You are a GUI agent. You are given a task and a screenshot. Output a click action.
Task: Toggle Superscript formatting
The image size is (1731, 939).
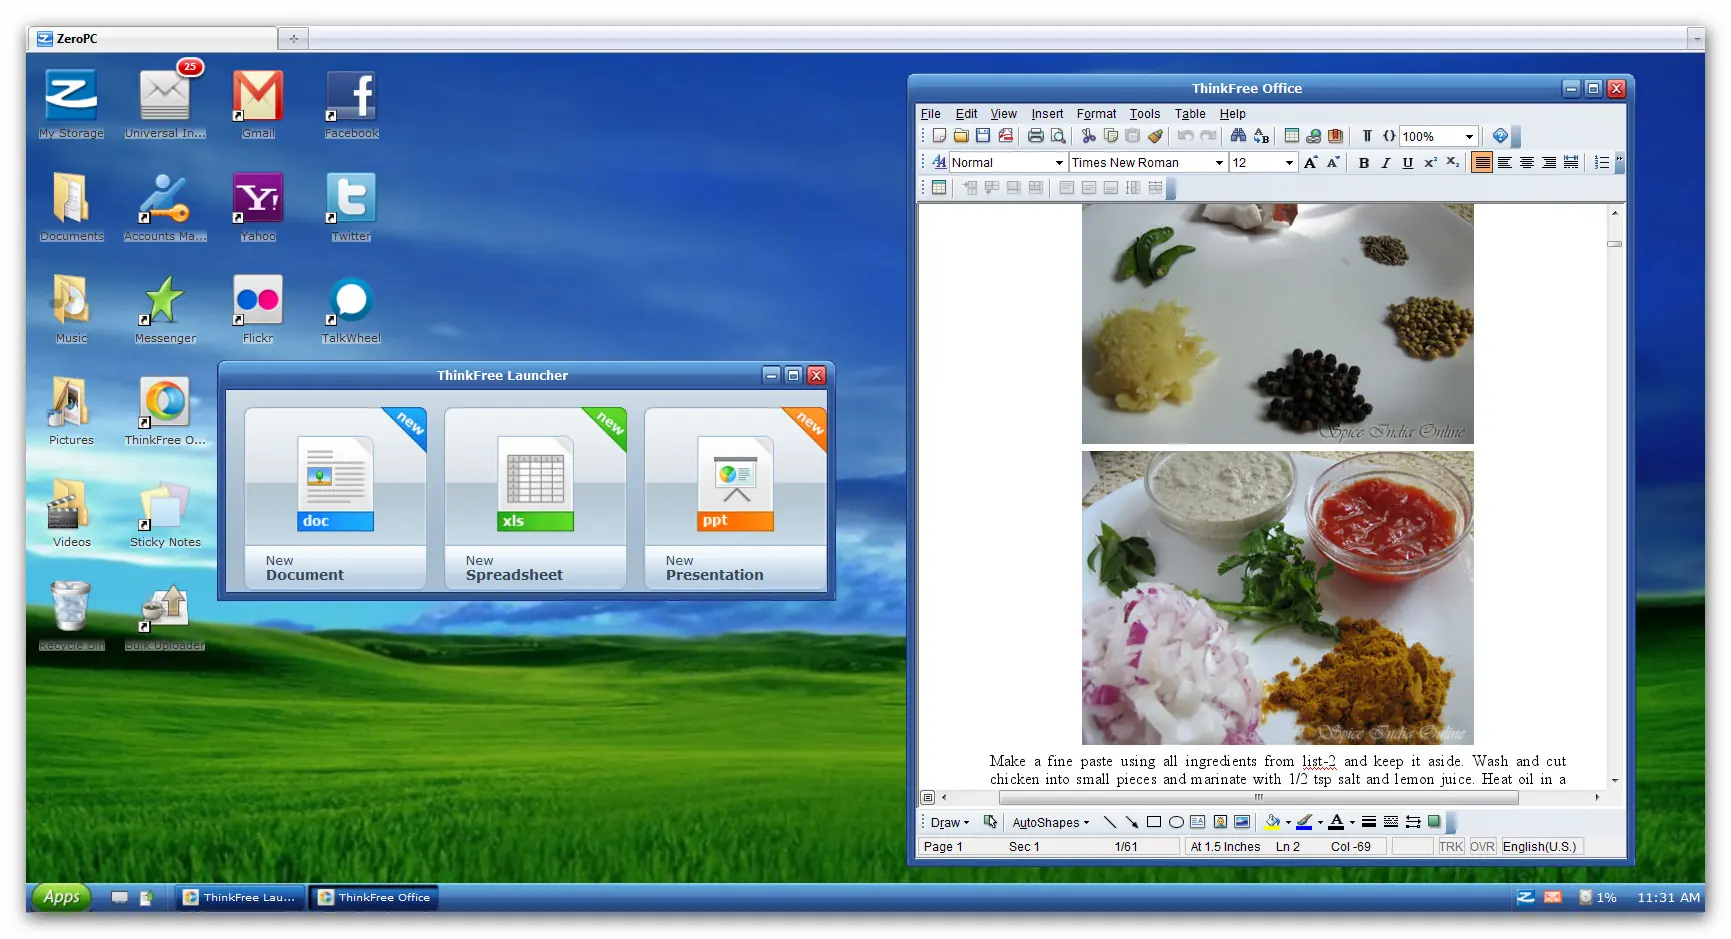1430,162
